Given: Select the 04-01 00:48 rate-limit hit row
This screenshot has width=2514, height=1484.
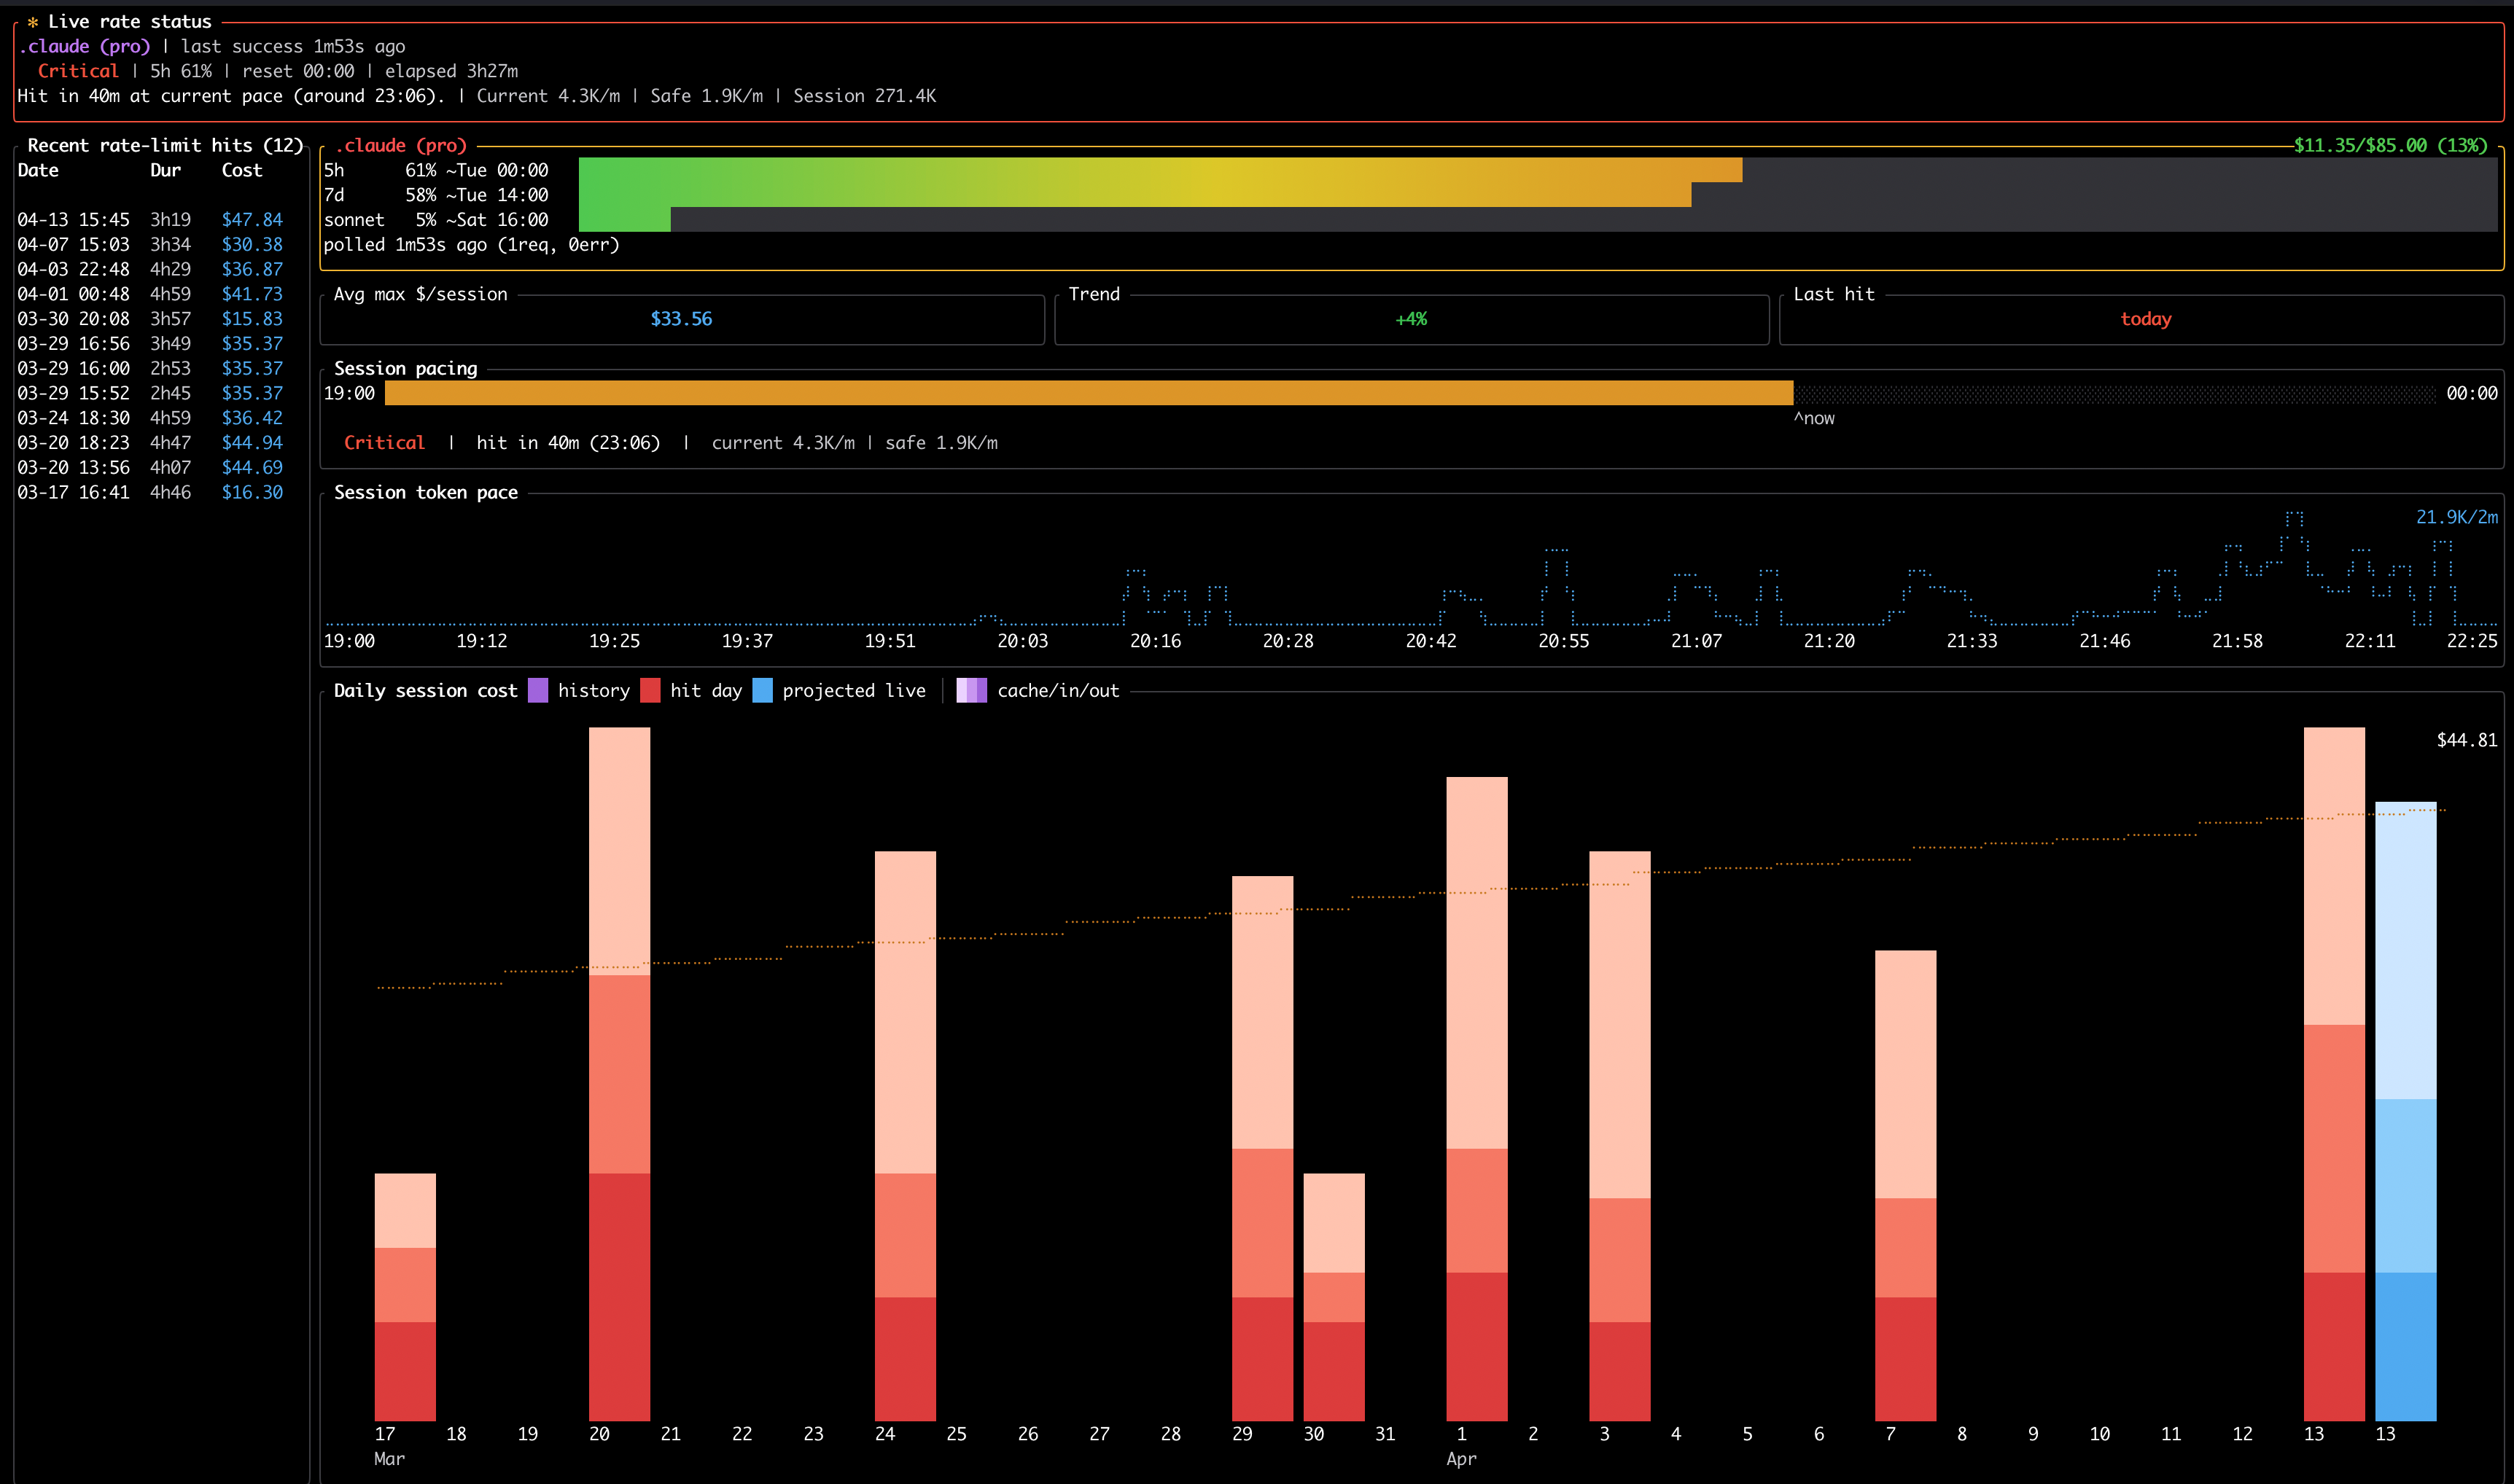Looking at the screenshot, I should (150, 294).
